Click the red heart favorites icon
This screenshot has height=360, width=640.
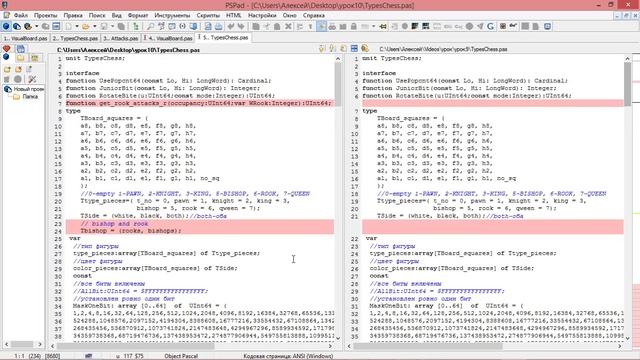click(7, 49)
